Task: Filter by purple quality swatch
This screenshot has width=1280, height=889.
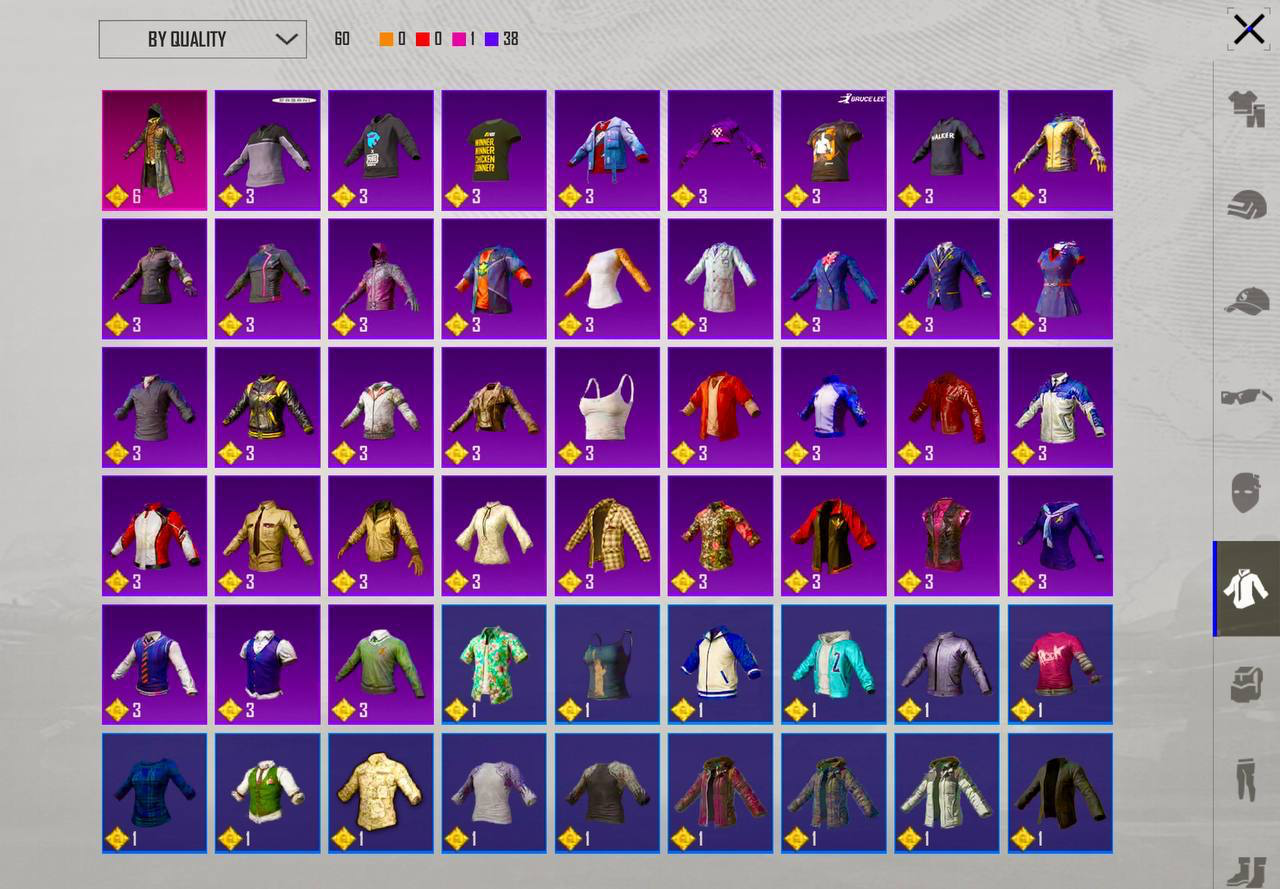Action: [x=491, y=39]
